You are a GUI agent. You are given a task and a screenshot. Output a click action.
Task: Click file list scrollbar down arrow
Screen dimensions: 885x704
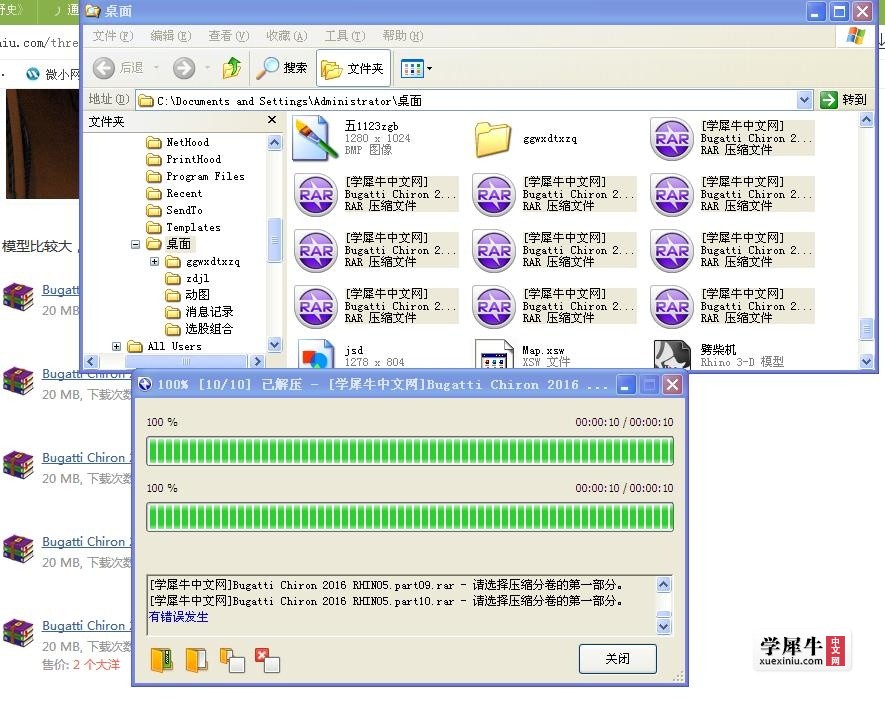pyautogui.click(x=866, y=361)
